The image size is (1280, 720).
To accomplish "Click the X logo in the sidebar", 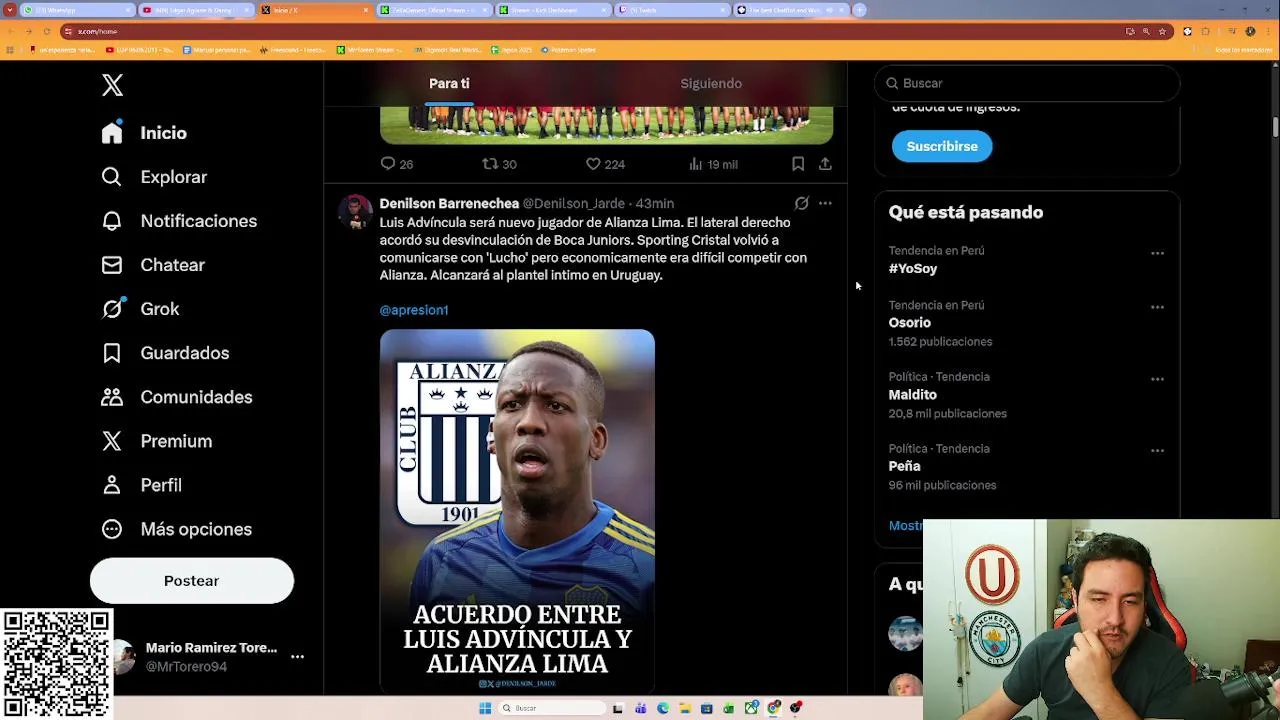I will [112, 85].
